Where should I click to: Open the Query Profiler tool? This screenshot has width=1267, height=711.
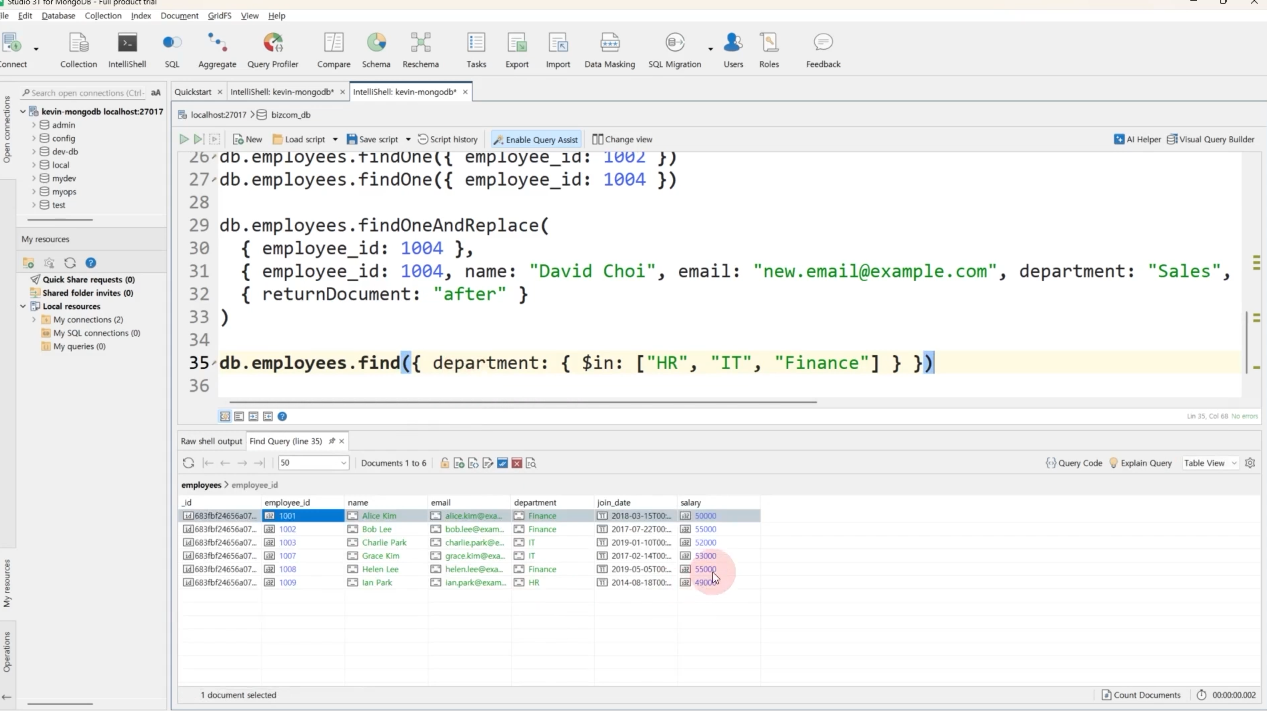tap(273, 50)
